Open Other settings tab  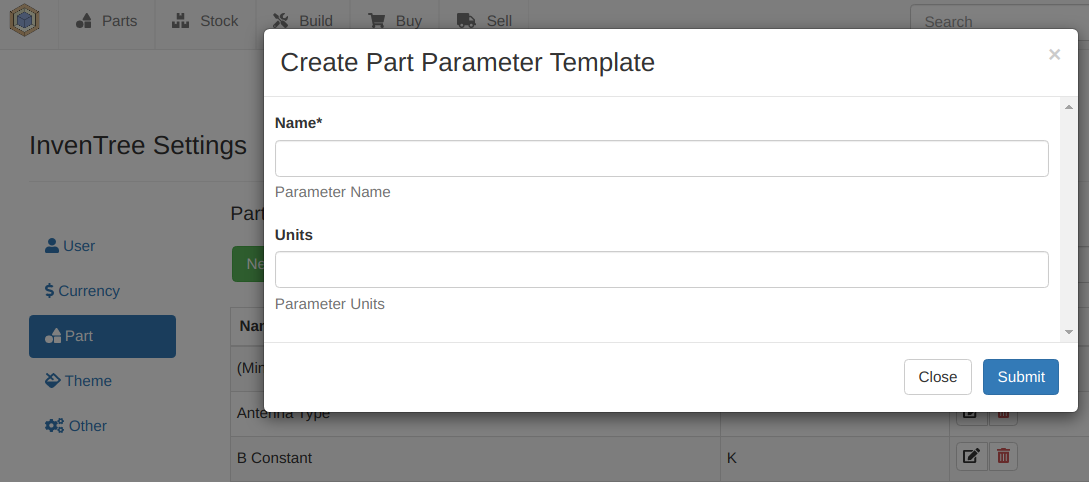pos(76,426)
